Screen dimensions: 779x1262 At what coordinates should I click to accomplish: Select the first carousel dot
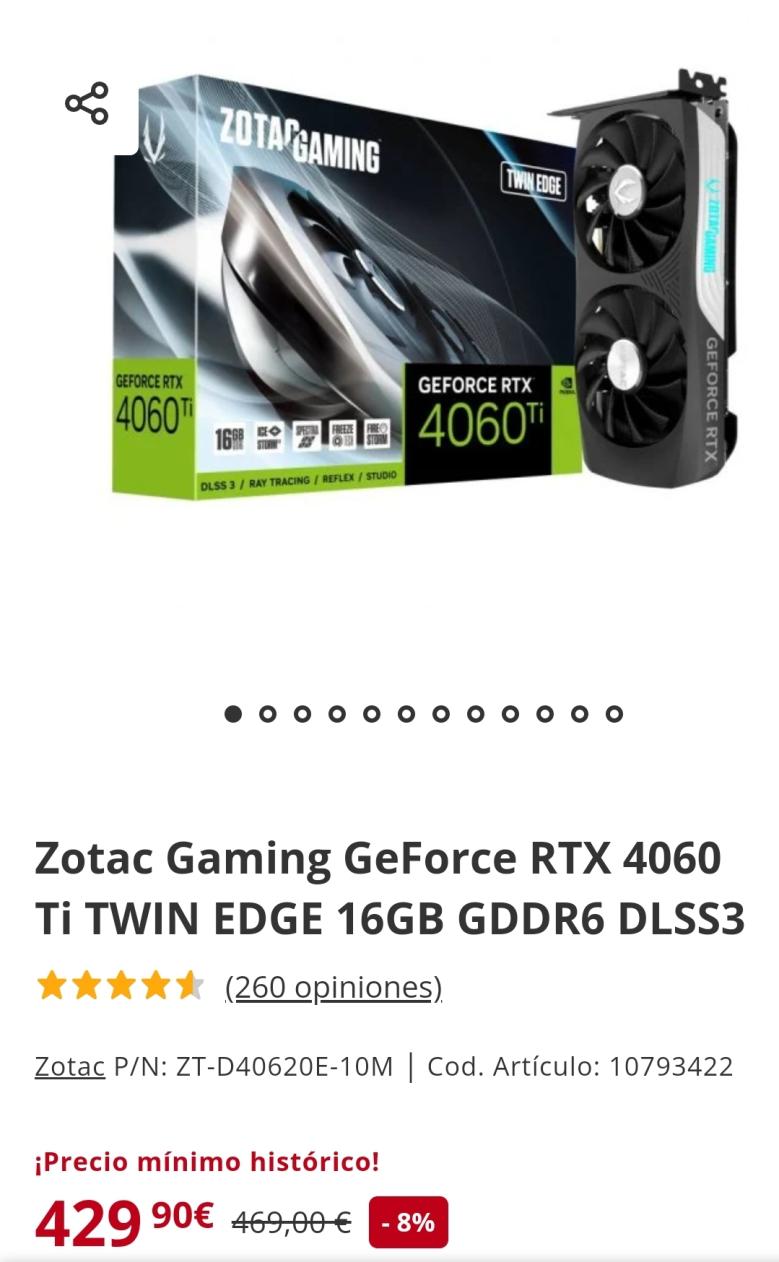233,714
